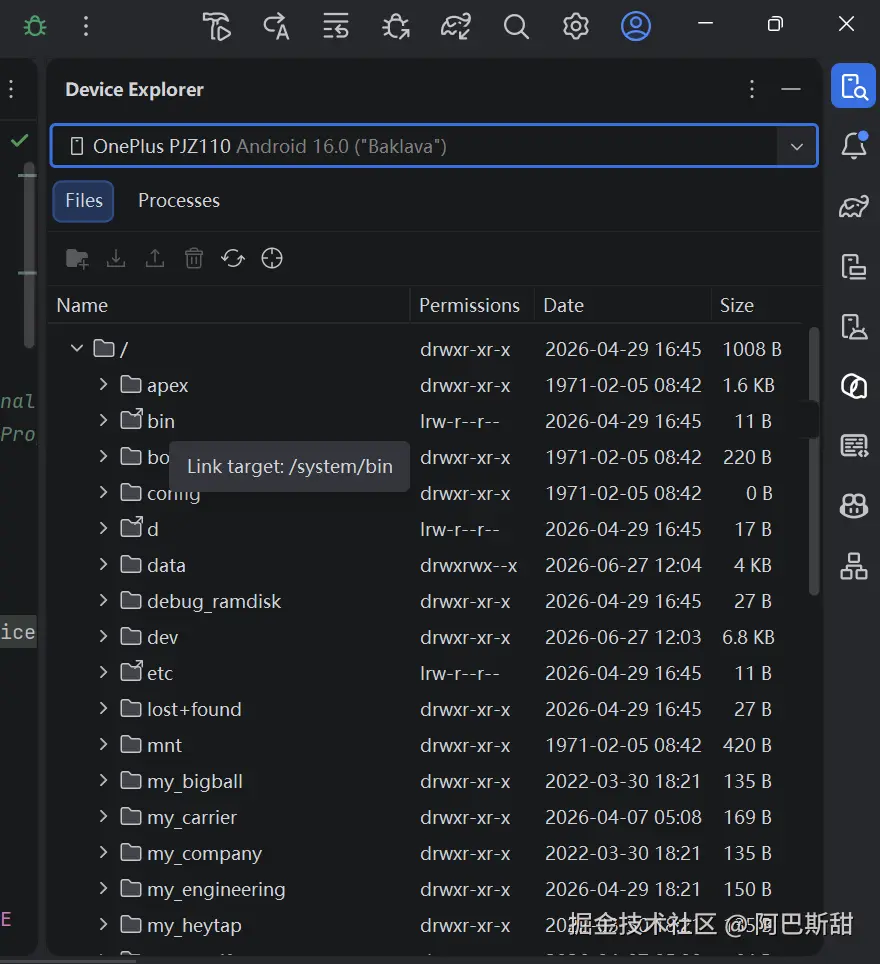
Task: Click the crosshair locate toolbar icon
Action: click(272, 258)
